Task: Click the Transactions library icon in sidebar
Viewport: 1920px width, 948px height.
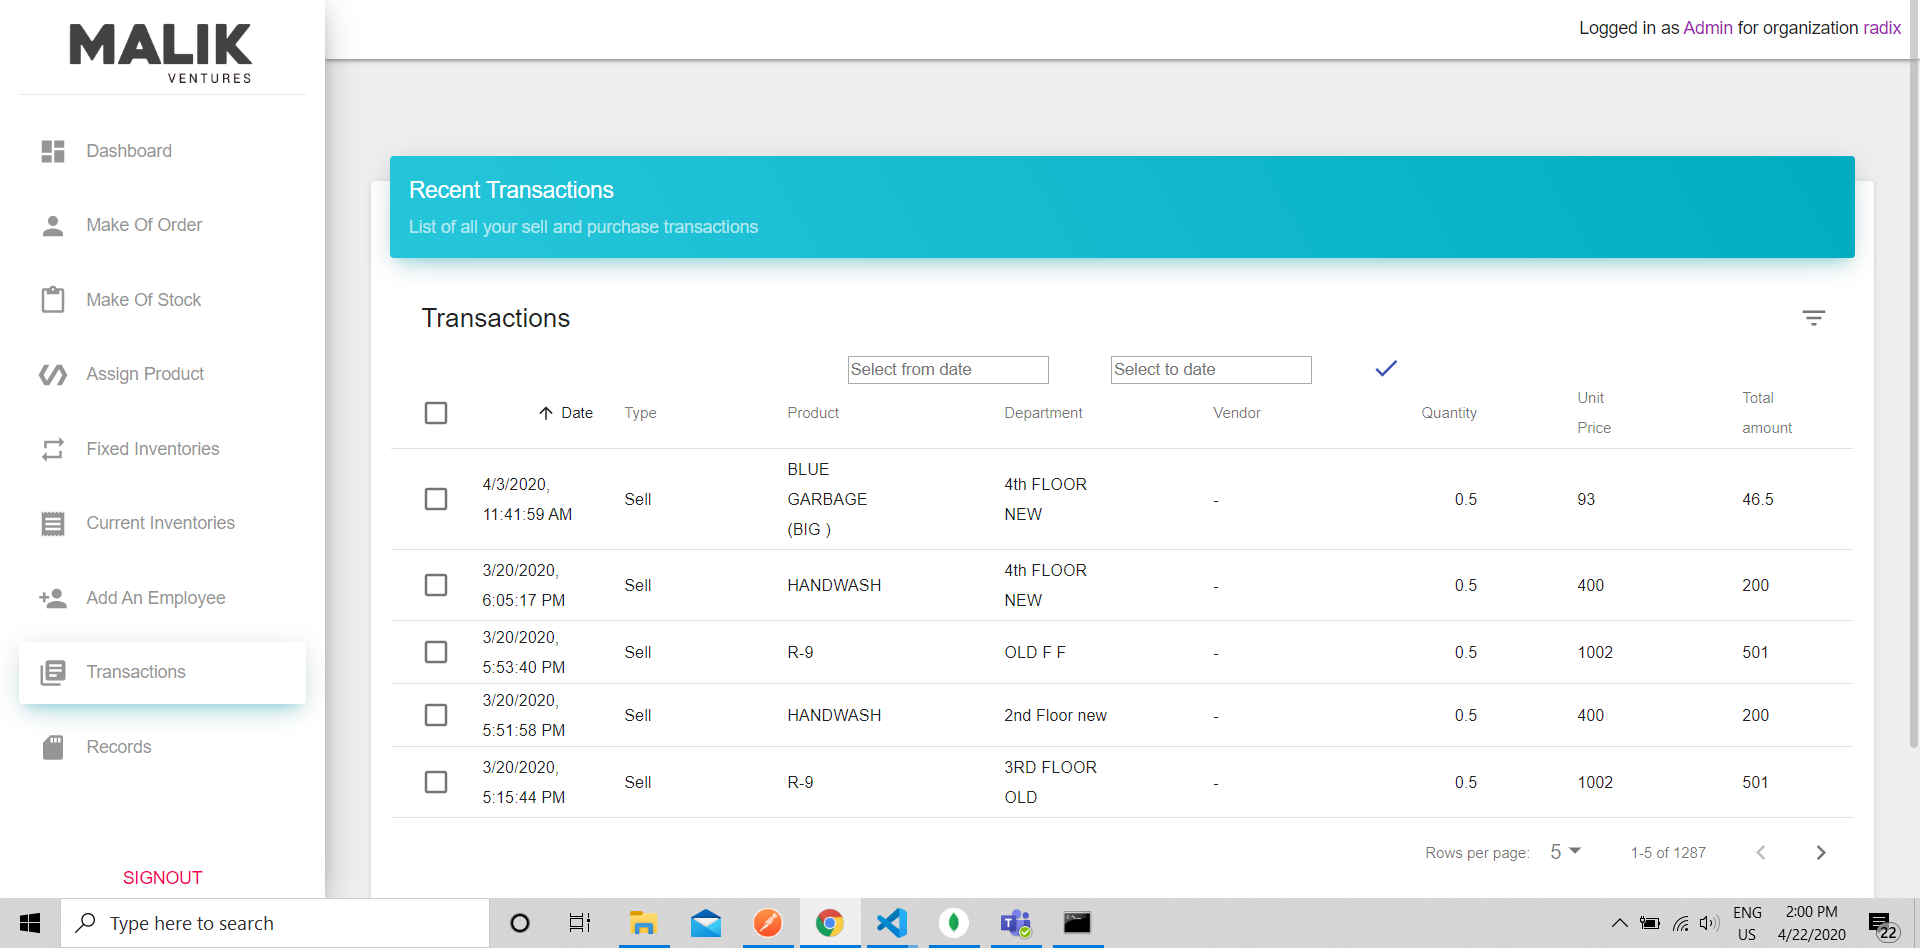Action: 53,673
